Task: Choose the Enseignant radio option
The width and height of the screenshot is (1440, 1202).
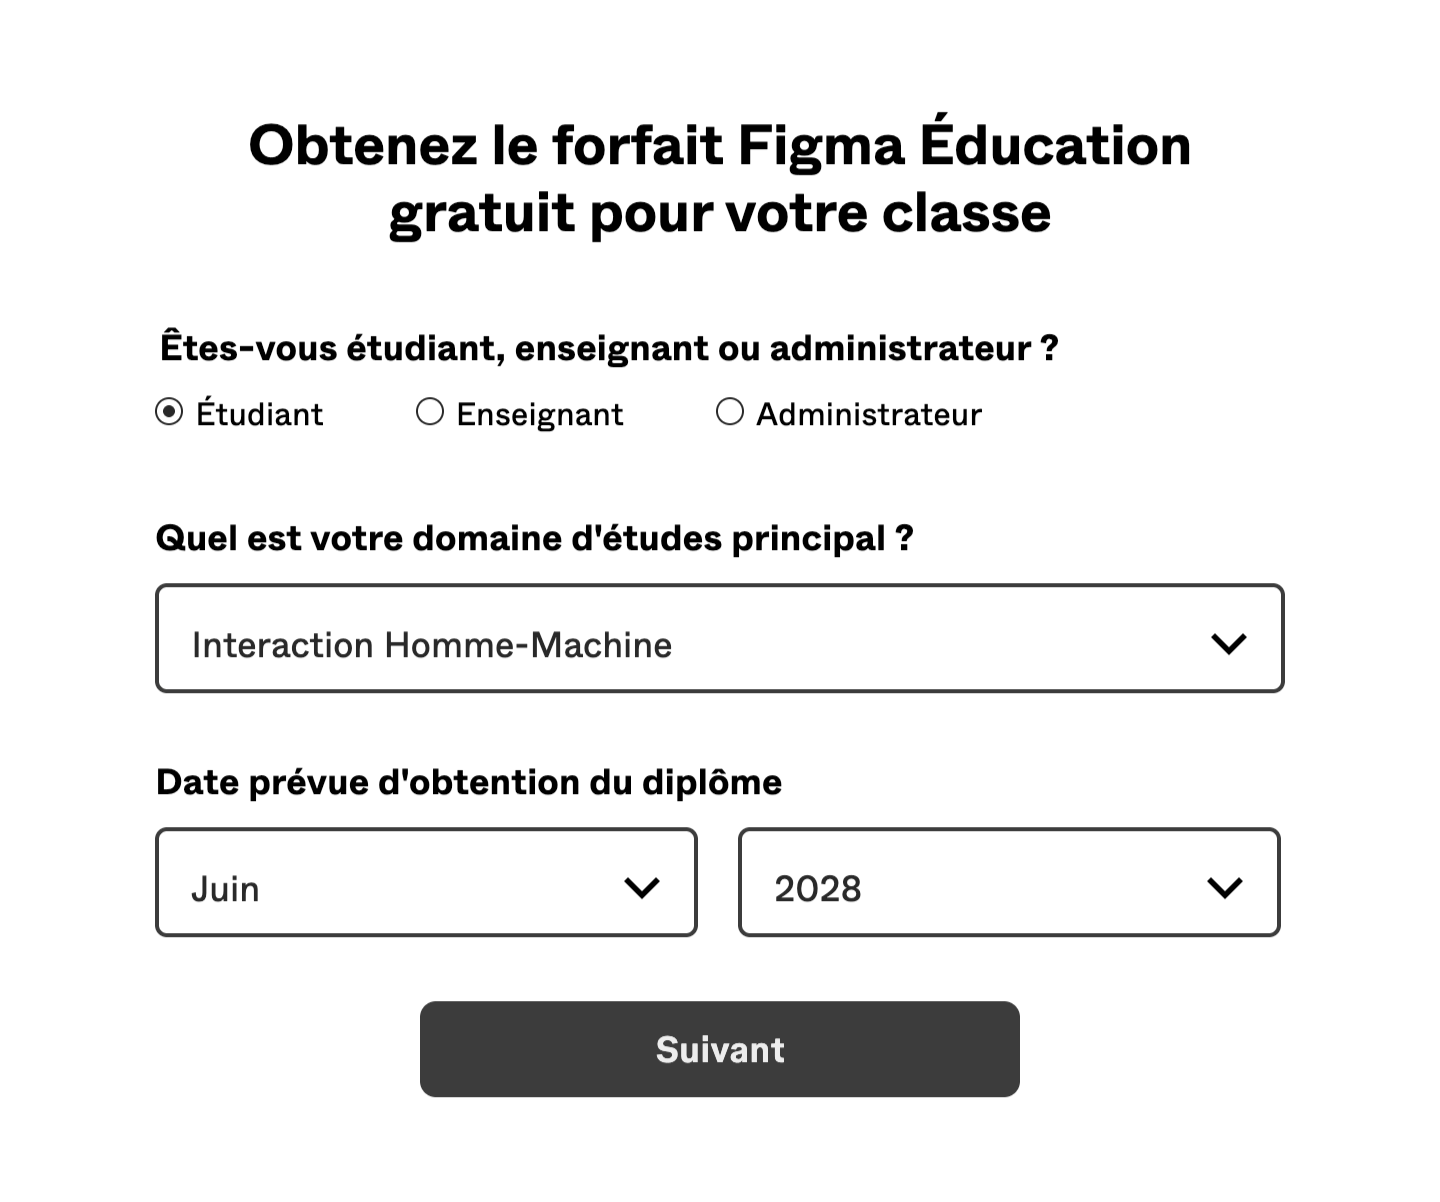Action: pos(430,412)
